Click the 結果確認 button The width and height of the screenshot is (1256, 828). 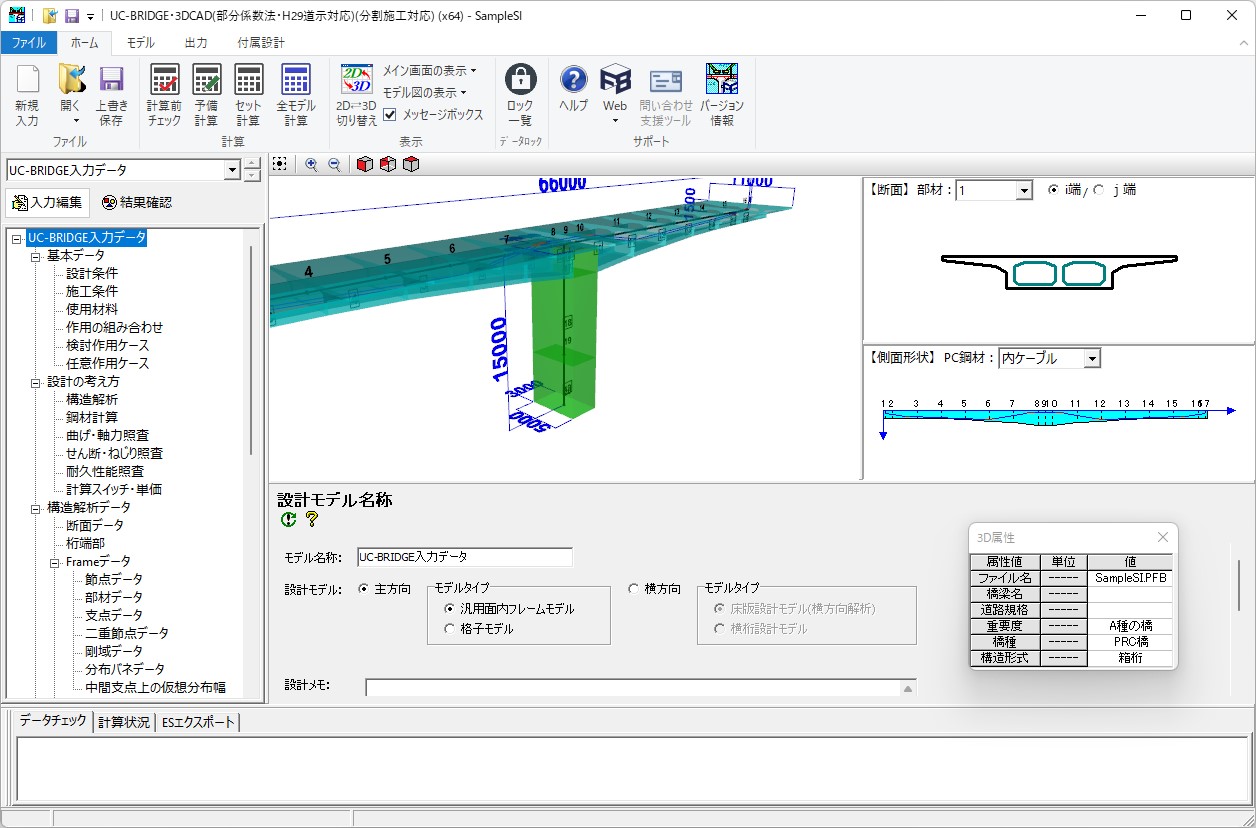tap(137, 203)
